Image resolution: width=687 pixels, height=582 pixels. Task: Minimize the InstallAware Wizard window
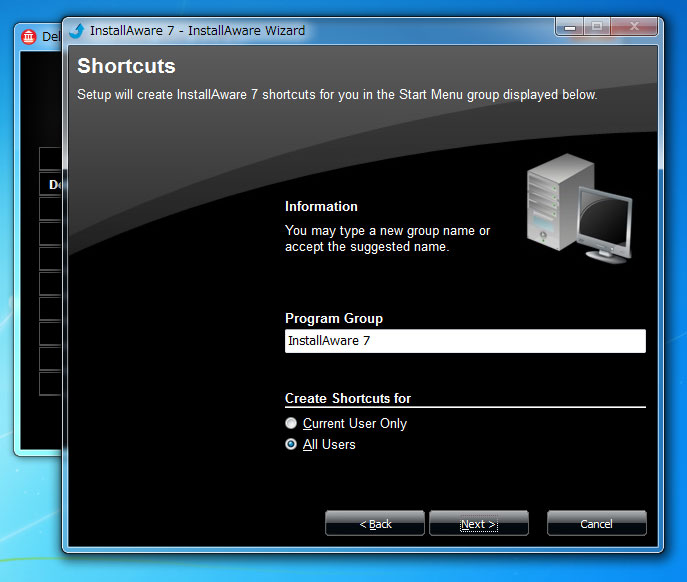click(570, 27)
